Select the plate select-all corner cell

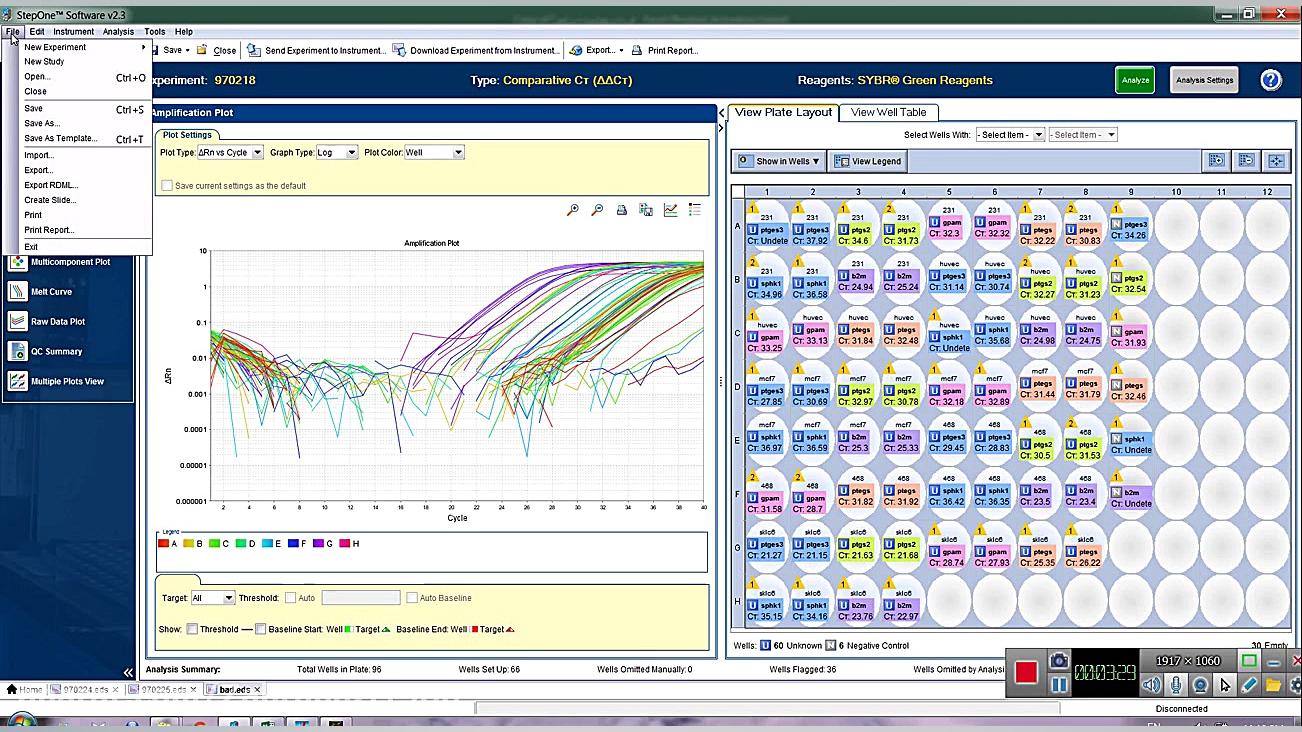(x=738, y=192)
